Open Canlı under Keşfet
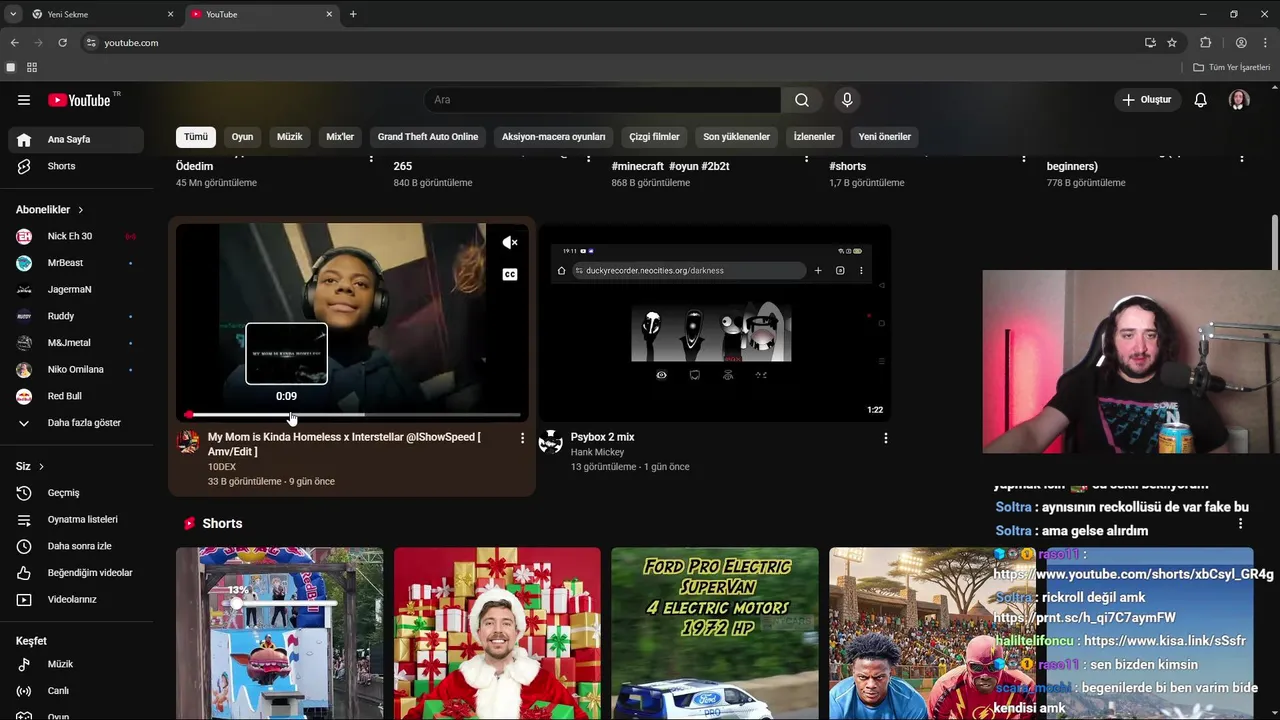Screen dimensions: 1280x720 (76, 691)
